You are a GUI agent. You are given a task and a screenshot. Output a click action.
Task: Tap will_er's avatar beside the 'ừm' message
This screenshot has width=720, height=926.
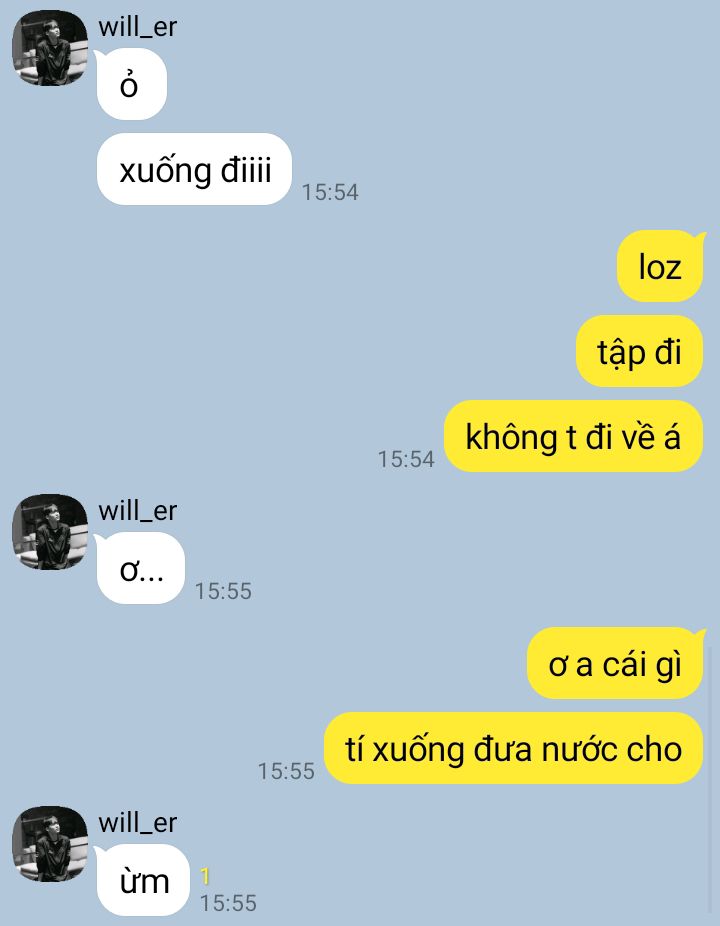coord(50,844)
